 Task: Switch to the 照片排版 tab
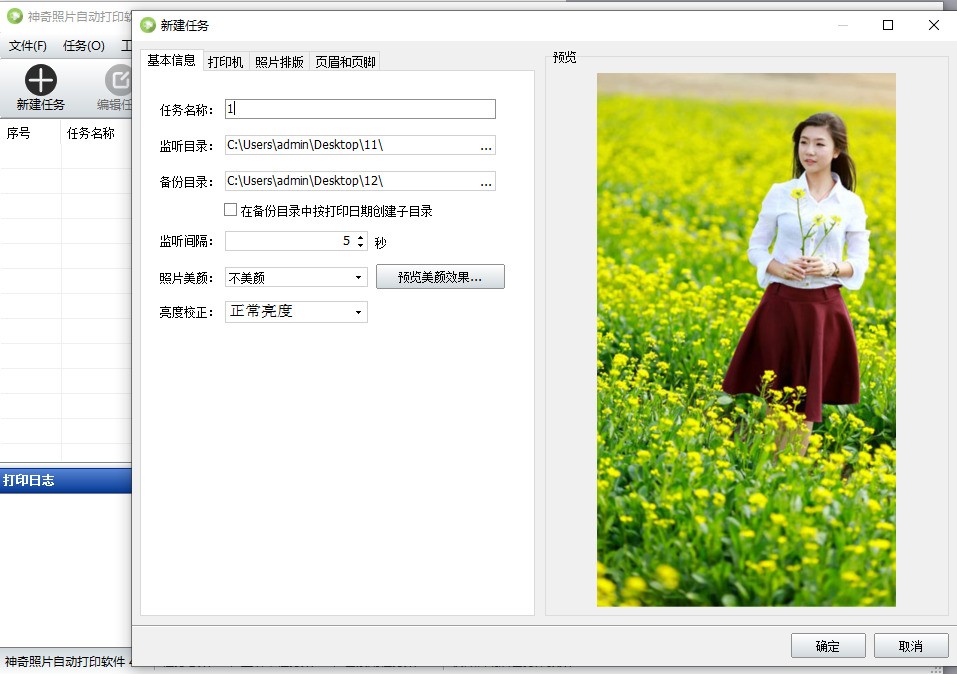279,62
